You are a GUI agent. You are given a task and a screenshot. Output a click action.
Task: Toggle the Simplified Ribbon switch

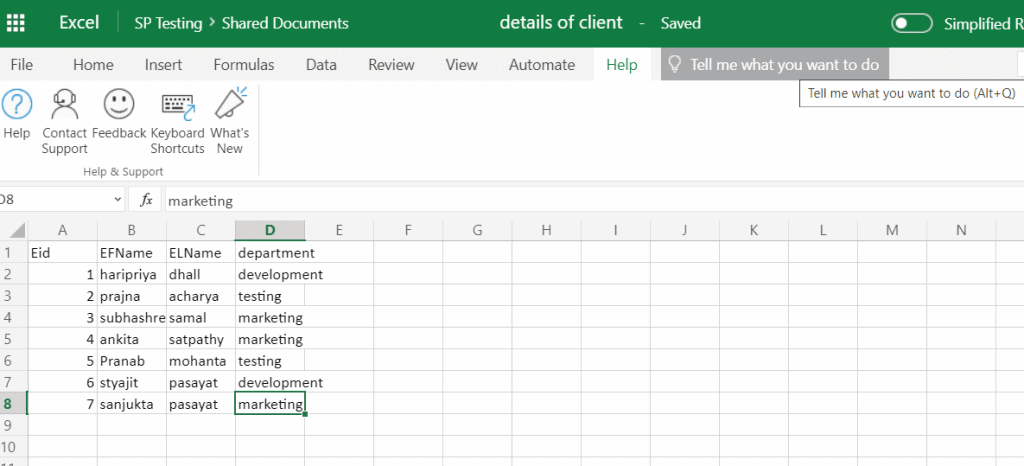(x=912, y=24)
